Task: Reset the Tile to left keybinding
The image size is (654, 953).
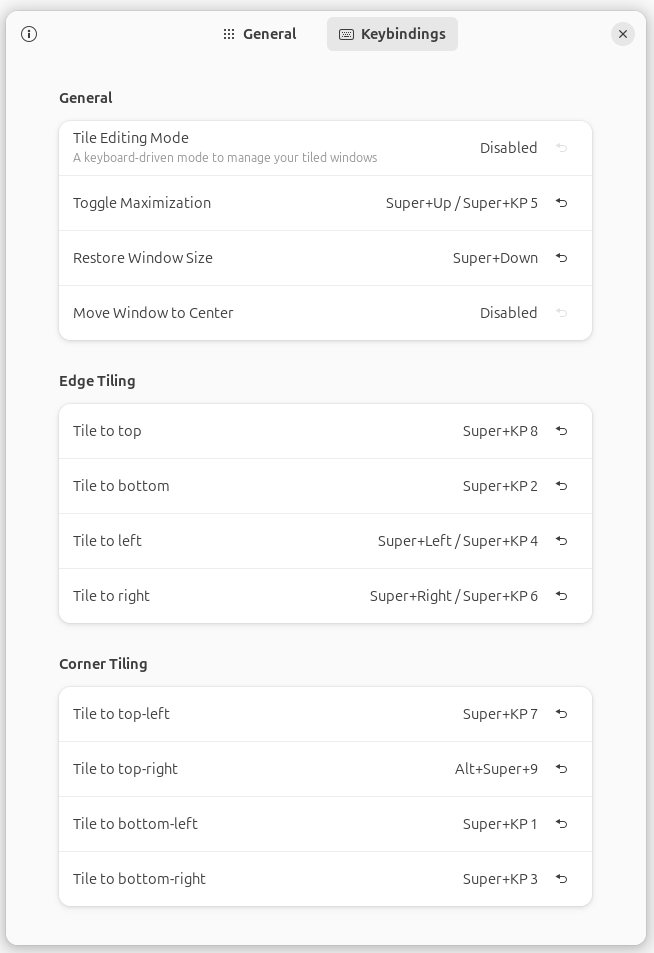Action: 562,541
